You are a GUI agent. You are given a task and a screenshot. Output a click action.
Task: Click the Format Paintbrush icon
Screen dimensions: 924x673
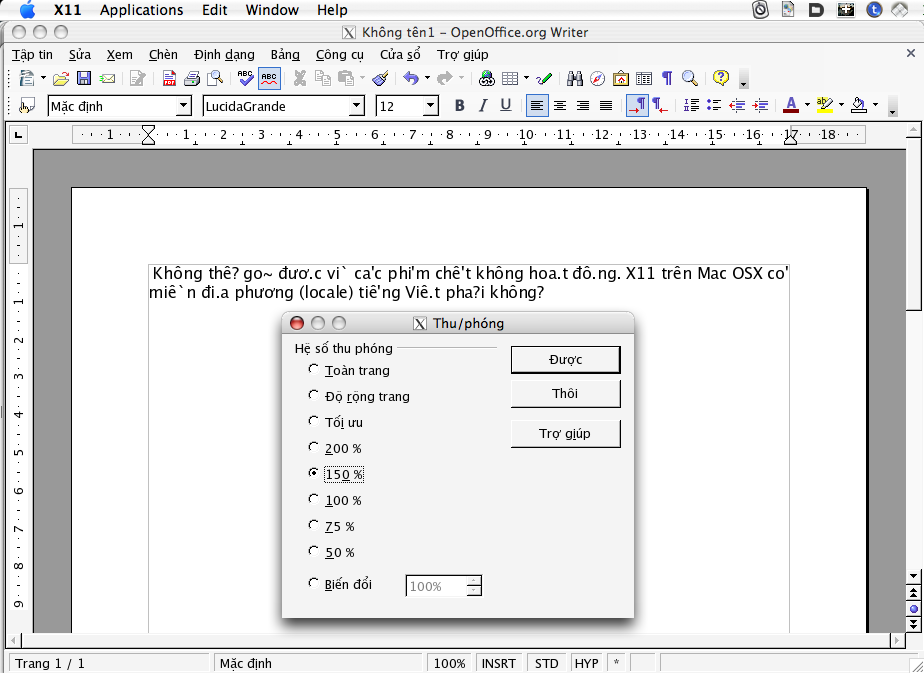pyautogui.click(x=381, y=78)
